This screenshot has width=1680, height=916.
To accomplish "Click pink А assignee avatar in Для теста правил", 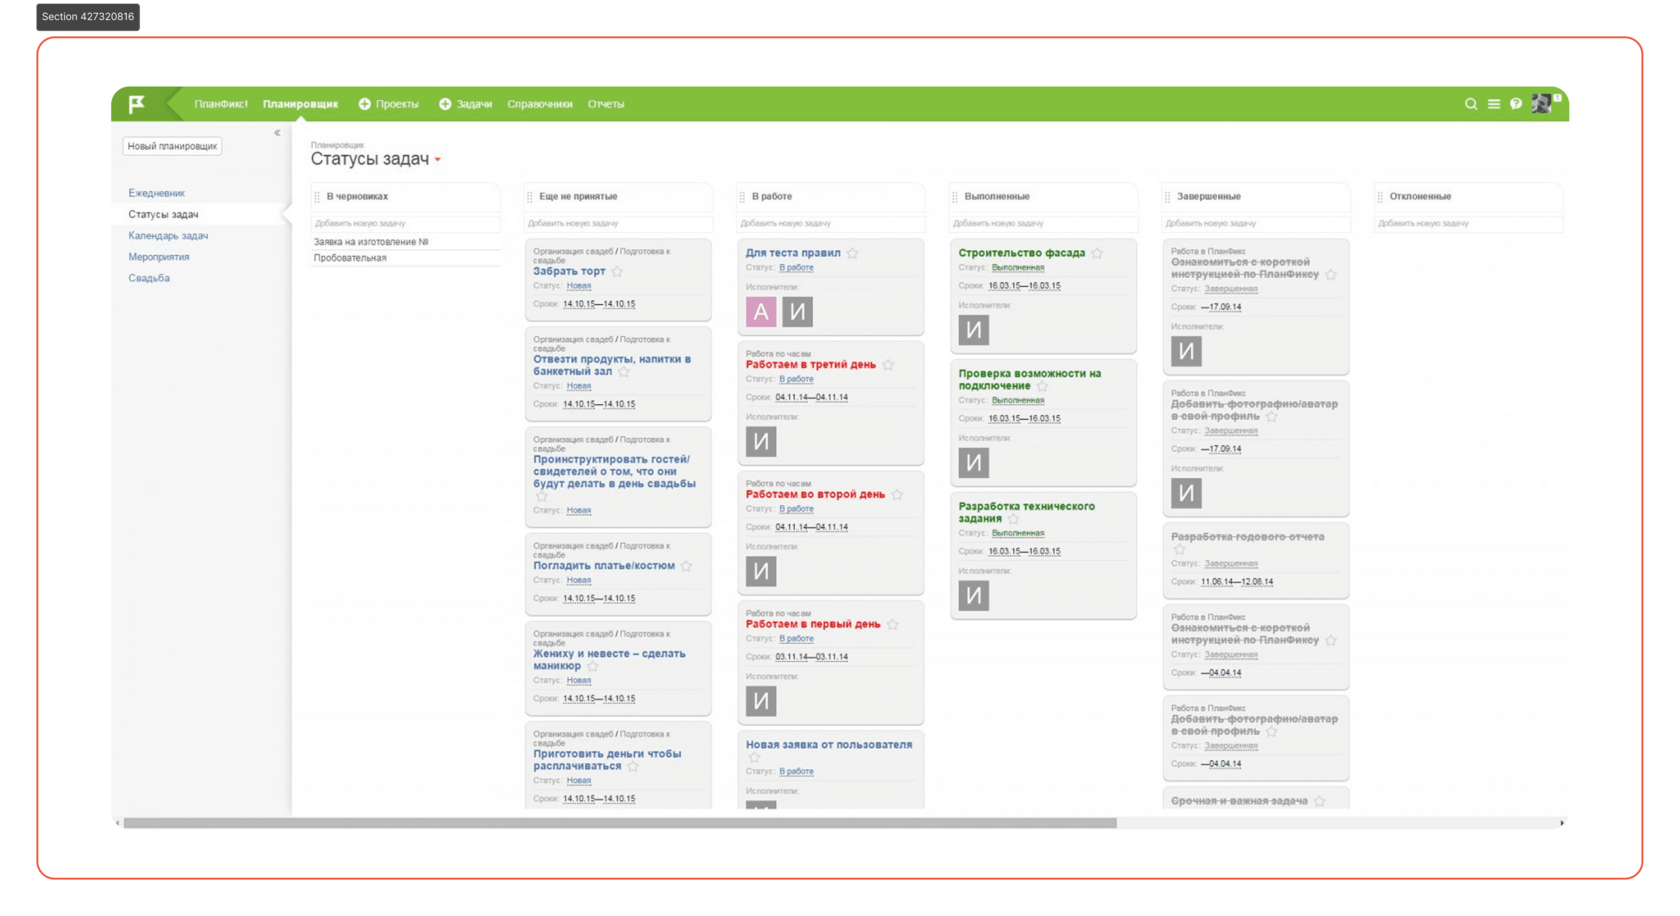I will pos(761,312).
